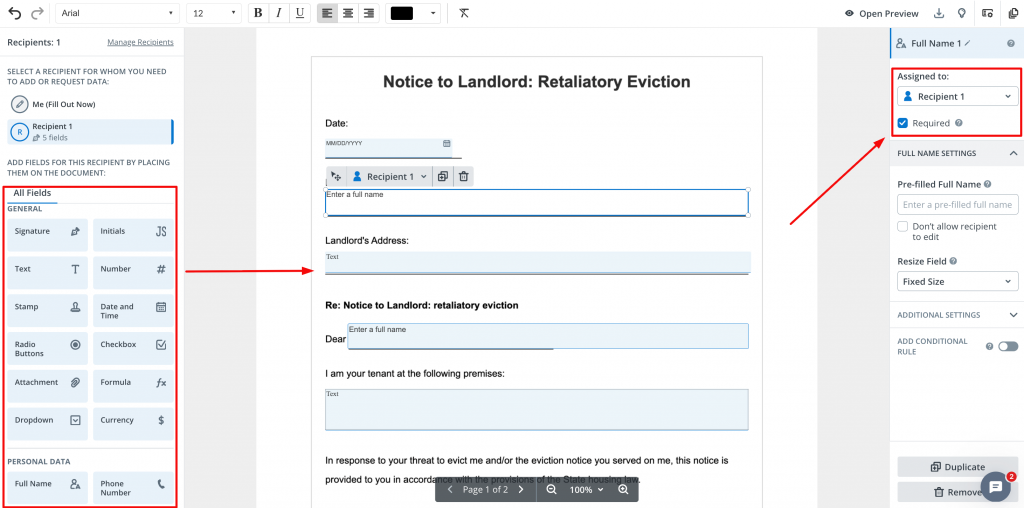
Task: Toggle underline formatting
Action: [x=300, y=13]
